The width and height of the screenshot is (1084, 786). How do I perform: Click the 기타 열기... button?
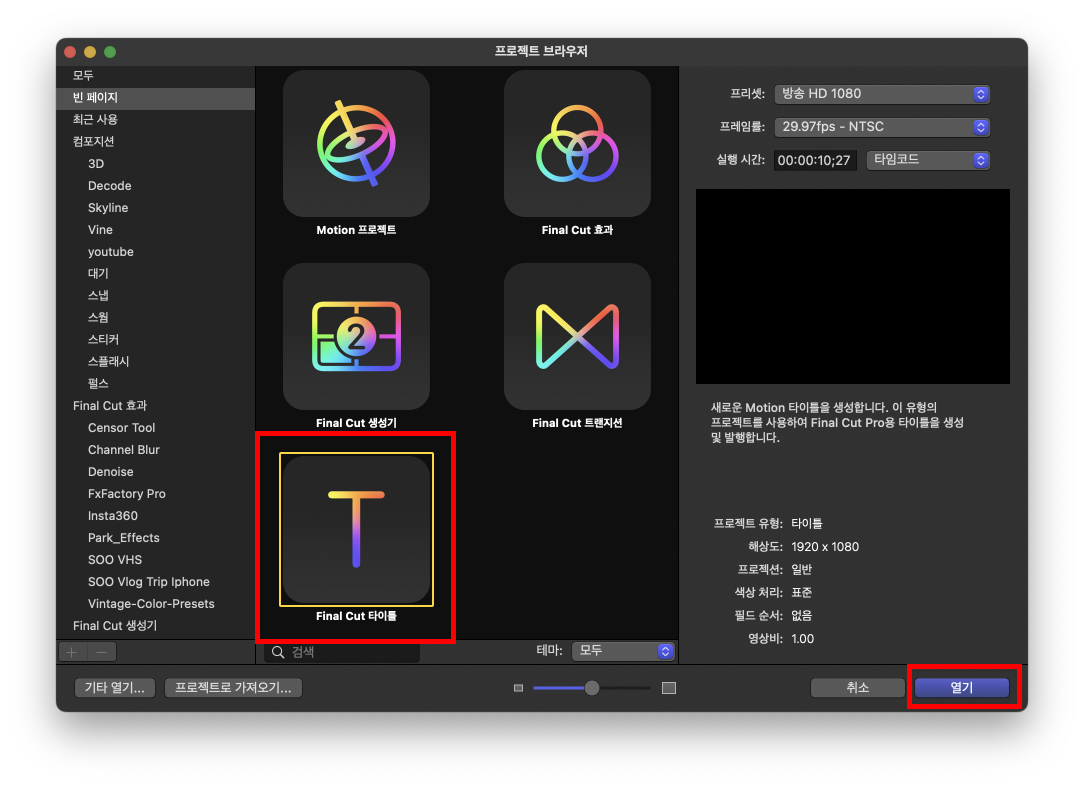pos(115,688)
